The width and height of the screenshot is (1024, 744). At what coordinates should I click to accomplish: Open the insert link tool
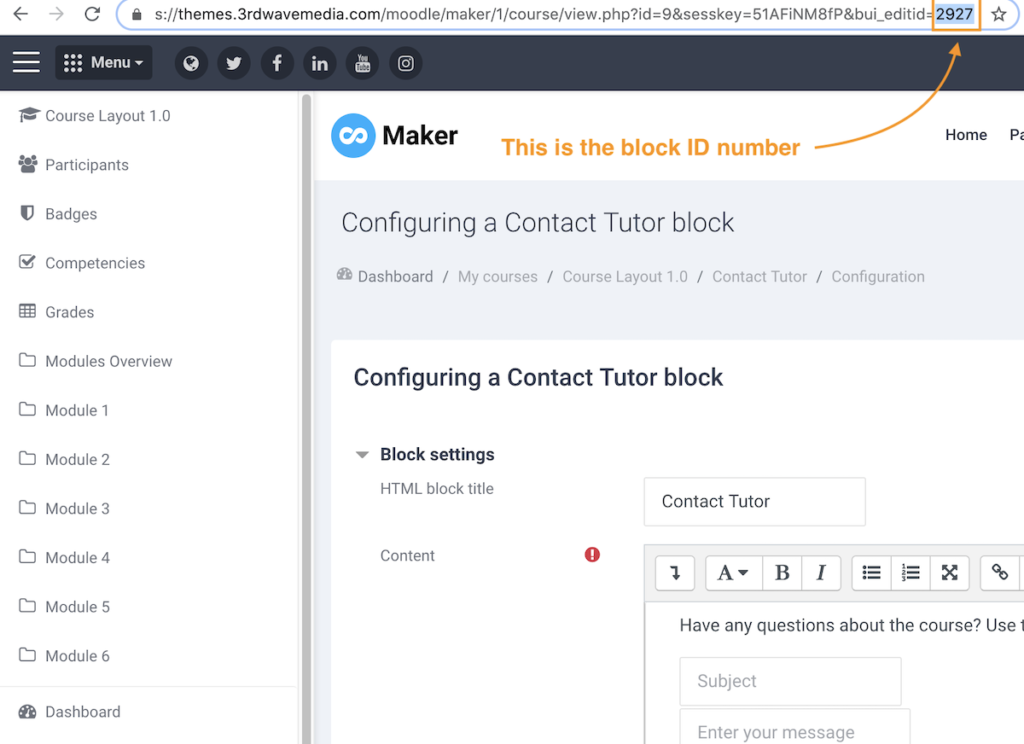click(x=999, y=572)
